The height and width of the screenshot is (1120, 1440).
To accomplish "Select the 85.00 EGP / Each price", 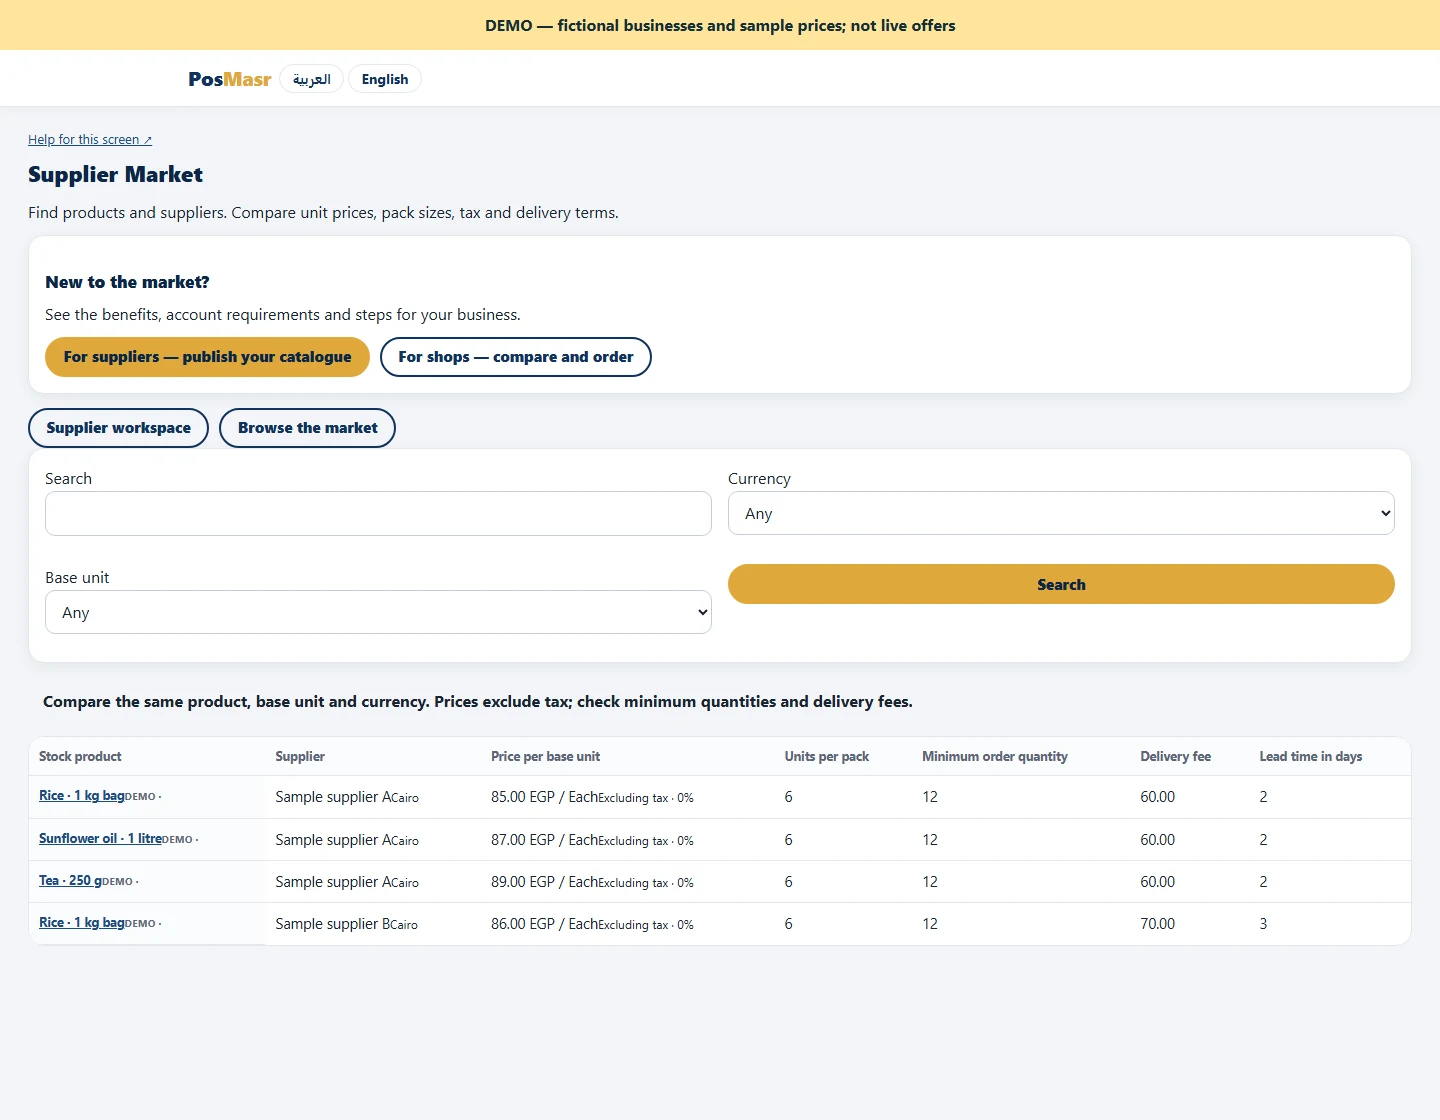I will [x=544, y=797].
